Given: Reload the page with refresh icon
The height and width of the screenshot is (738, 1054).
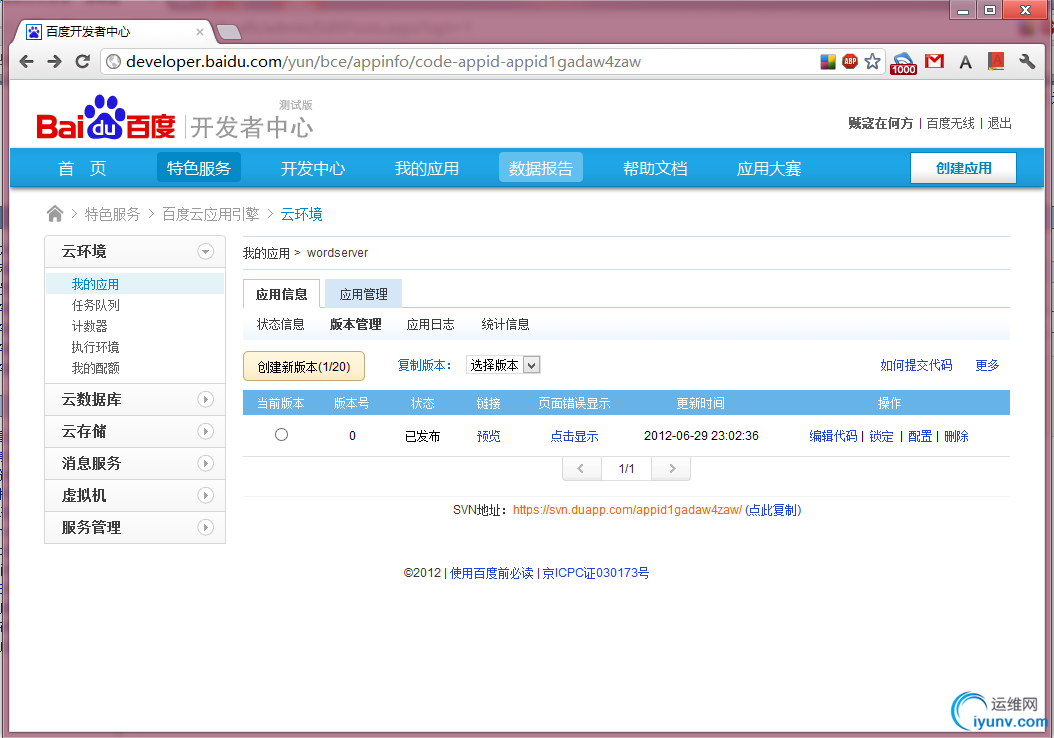Looking at the screenshot, I should click(x=83, y=62).
